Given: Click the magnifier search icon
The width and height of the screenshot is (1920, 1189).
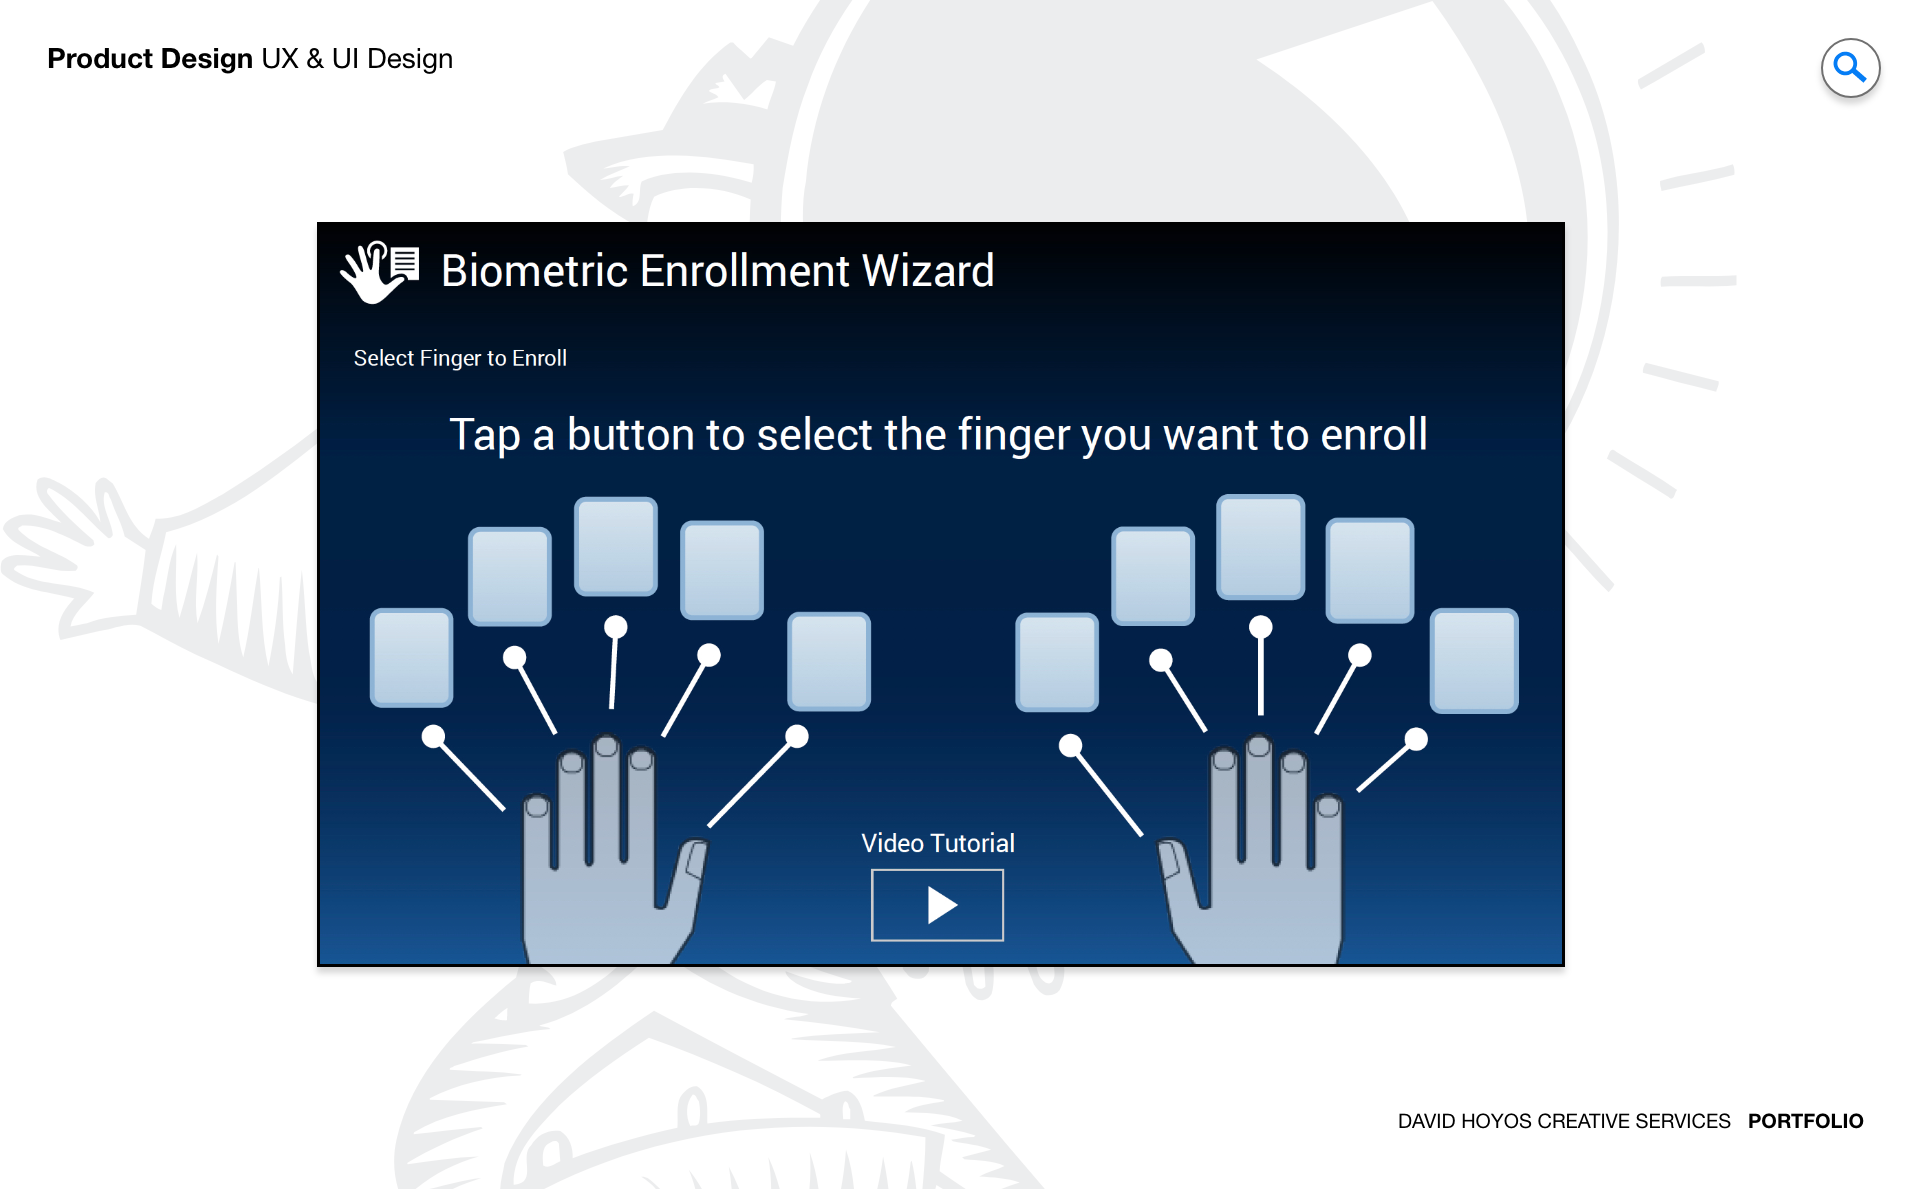Looking at the screenshot, I should click(1850, 68).
